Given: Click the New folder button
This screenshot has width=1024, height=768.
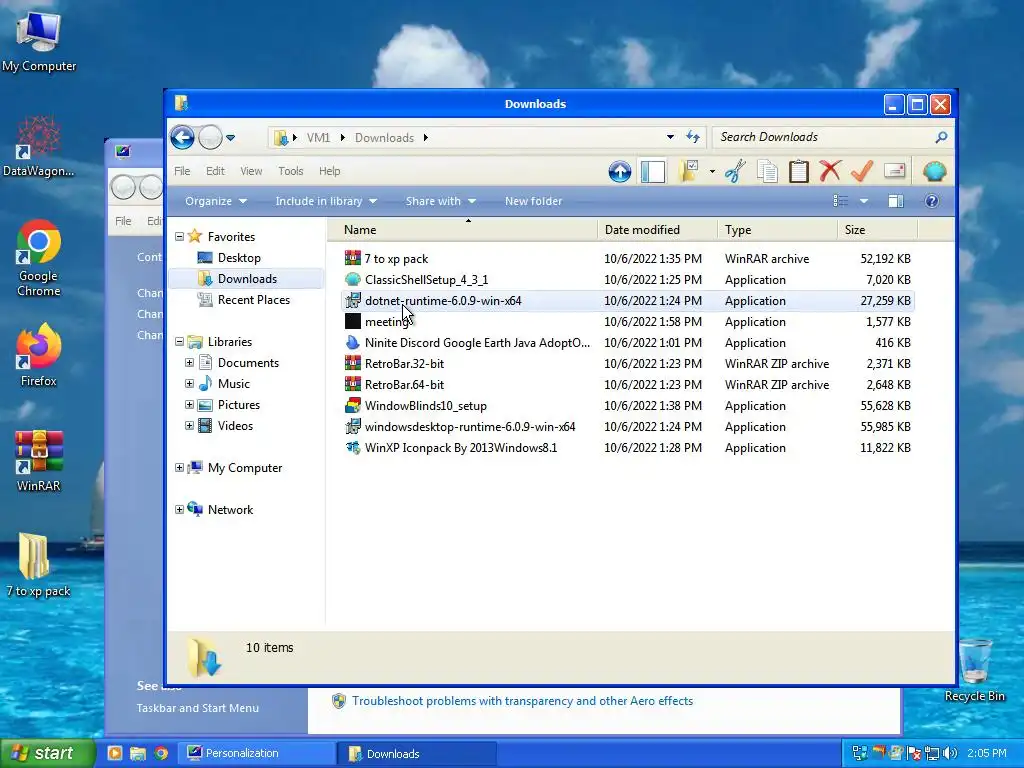Looking at the screenshot, I should [x=534, y=201].
